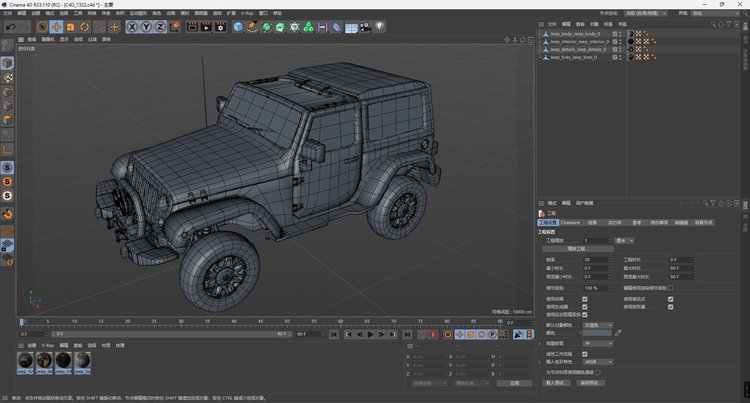750x403 pixels.
Task: Render to Picture Viewer icon
Action: pyautogui.click(x=206, y=27)
